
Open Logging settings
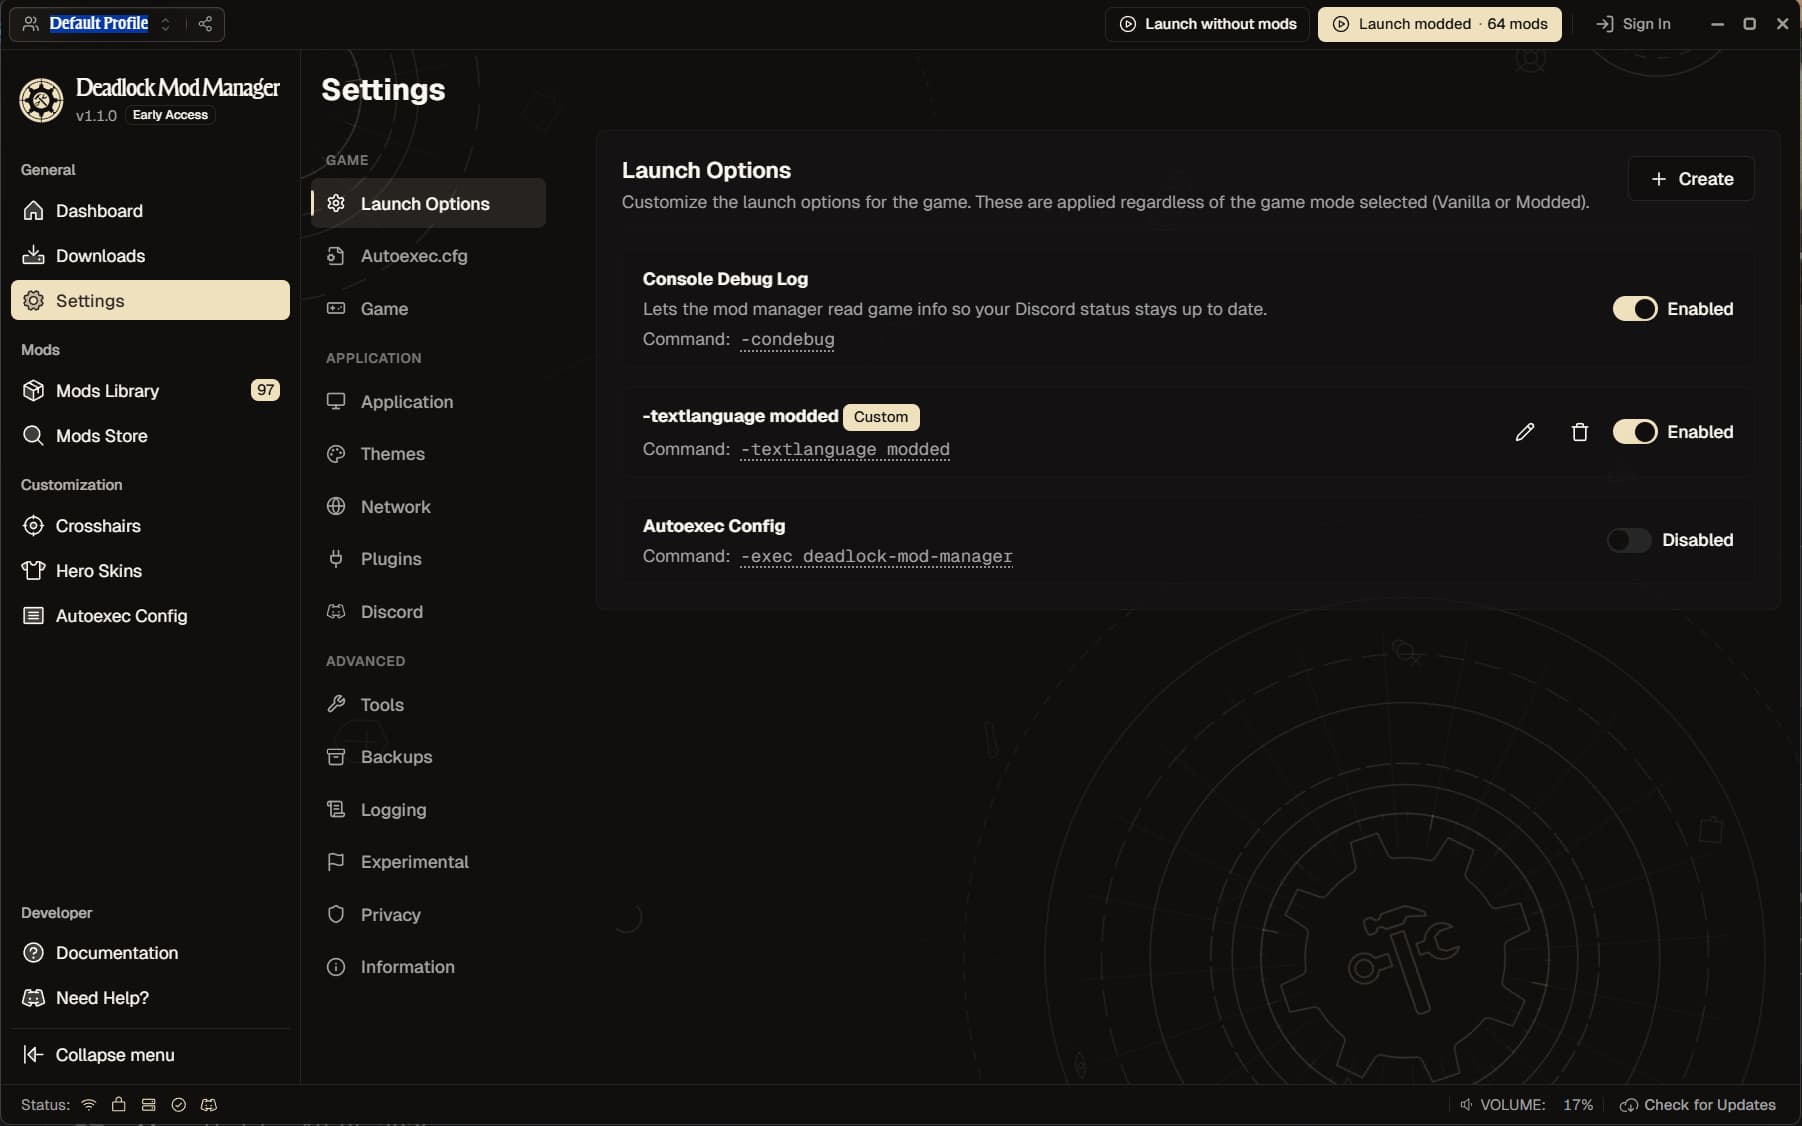[x=428, y=810]
